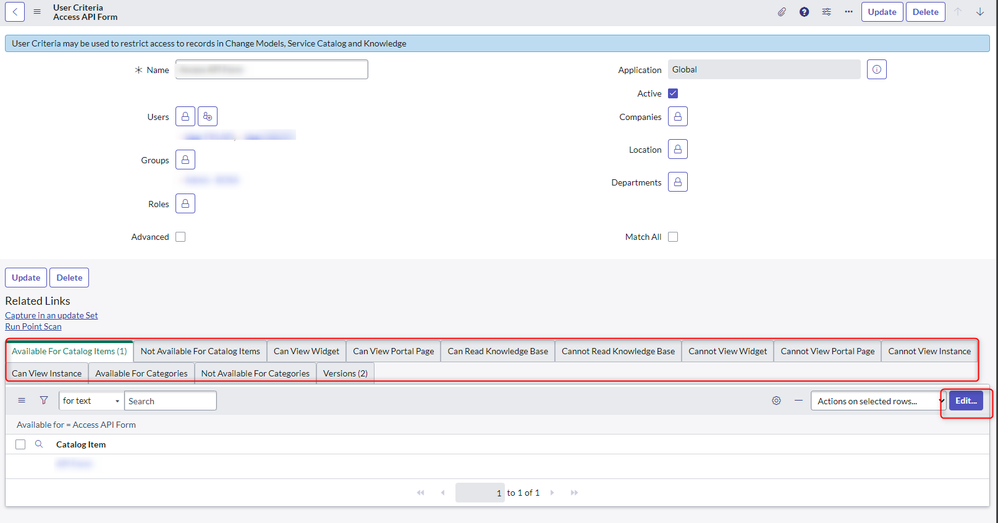Unlock the Groups field lock icon
The height and width of the screenshot is (523, 998).
[x=185, y=160]
